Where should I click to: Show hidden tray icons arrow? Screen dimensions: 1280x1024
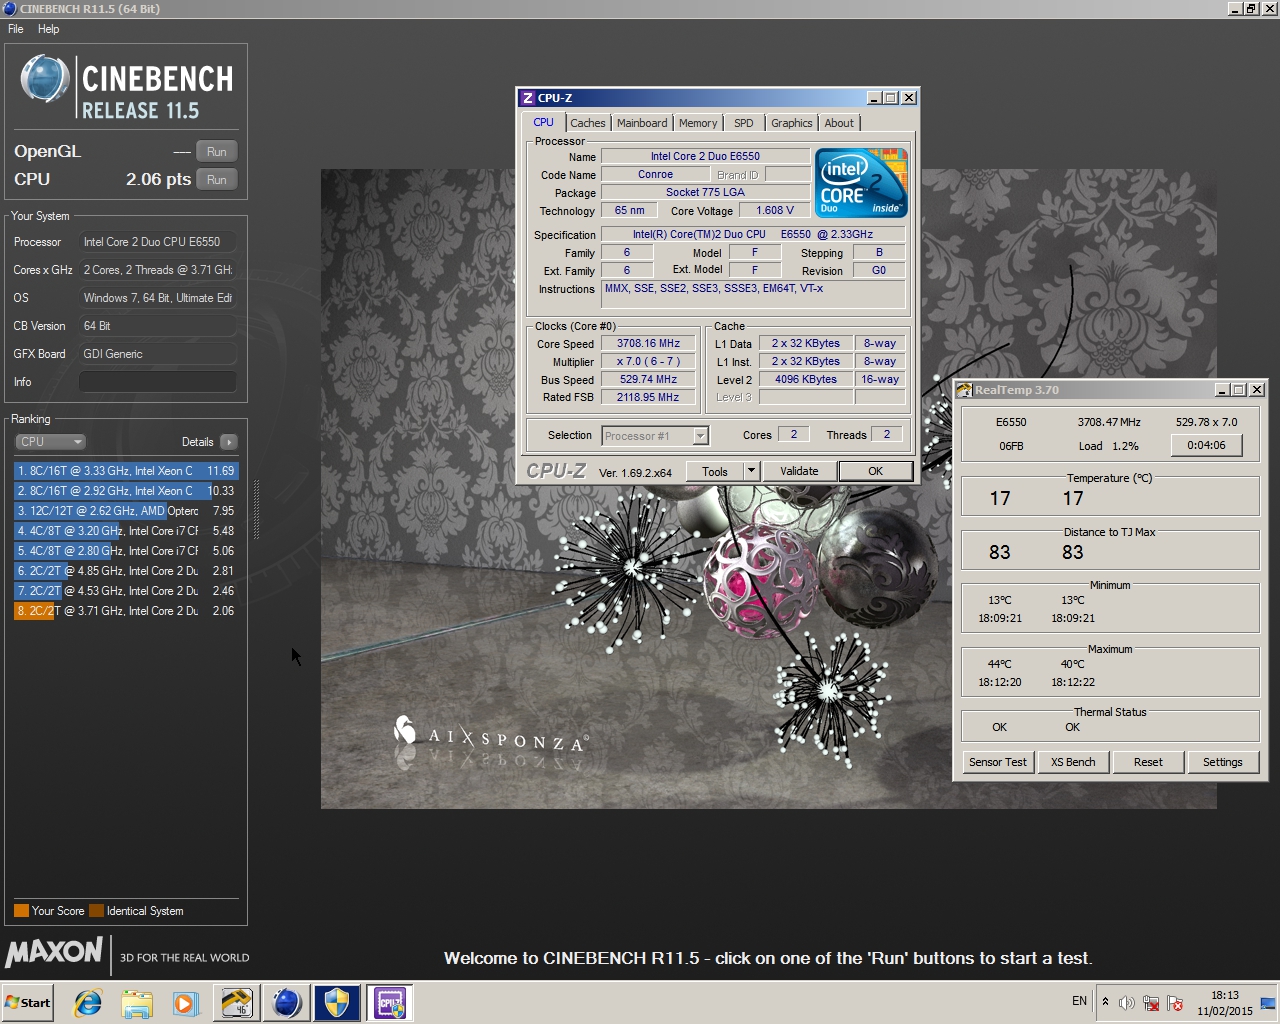(1105, 1001)
